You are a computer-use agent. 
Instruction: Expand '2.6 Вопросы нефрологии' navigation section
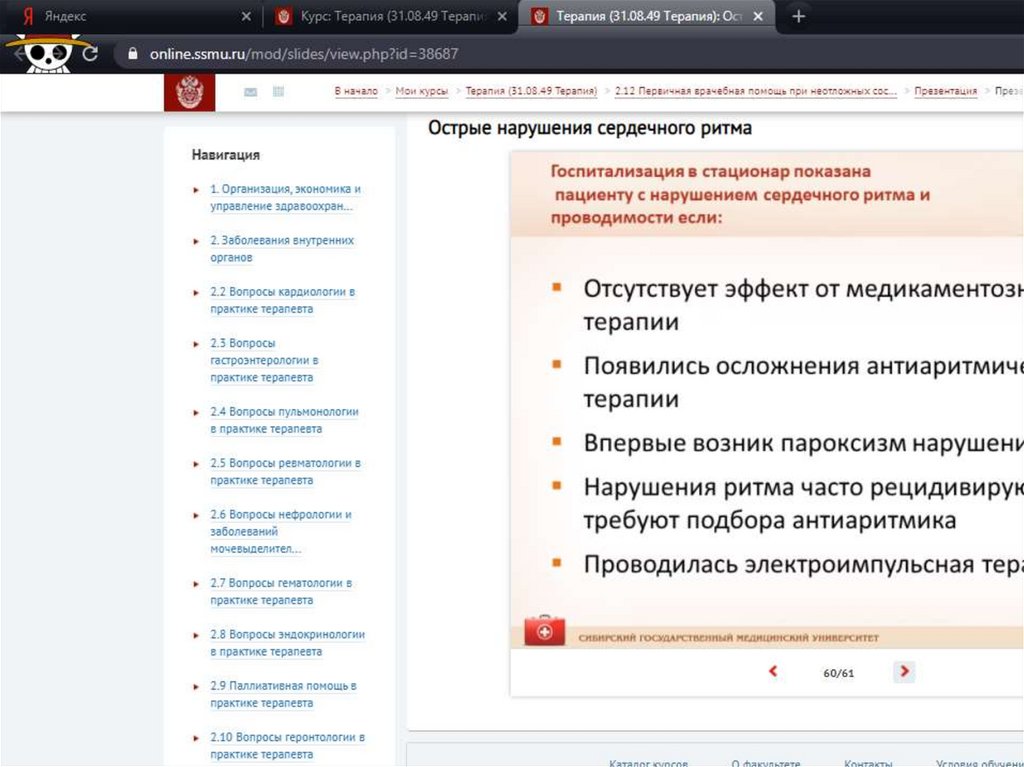tap(280, 531)
